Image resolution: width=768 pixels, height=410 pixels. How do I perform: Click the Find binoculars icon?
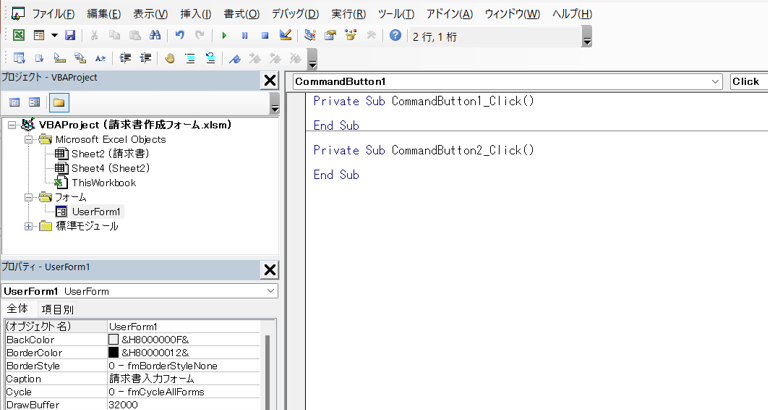[x=155, y=35]
